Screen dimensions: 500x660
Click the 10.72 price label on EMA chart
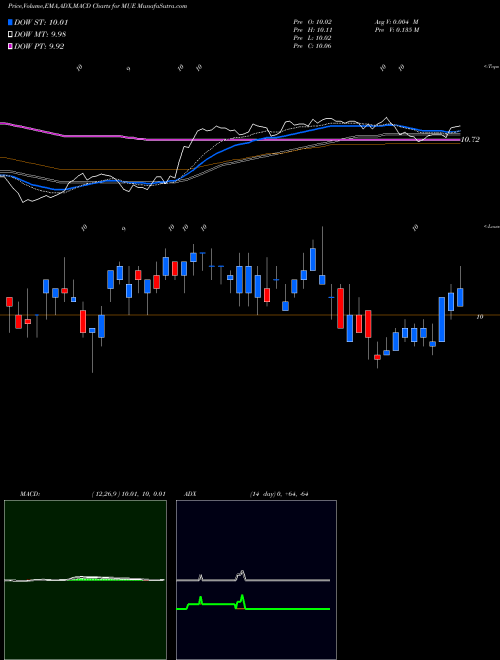tap(470, 139)
